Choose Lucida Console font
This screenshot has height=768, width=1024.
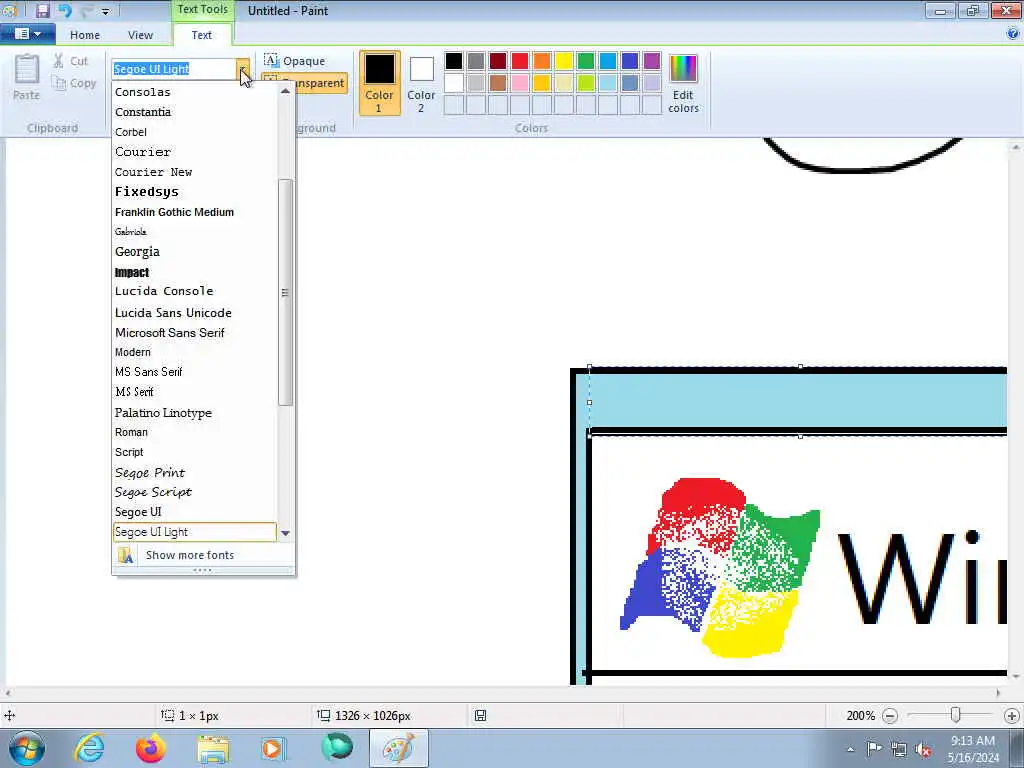tap(195, 291)
